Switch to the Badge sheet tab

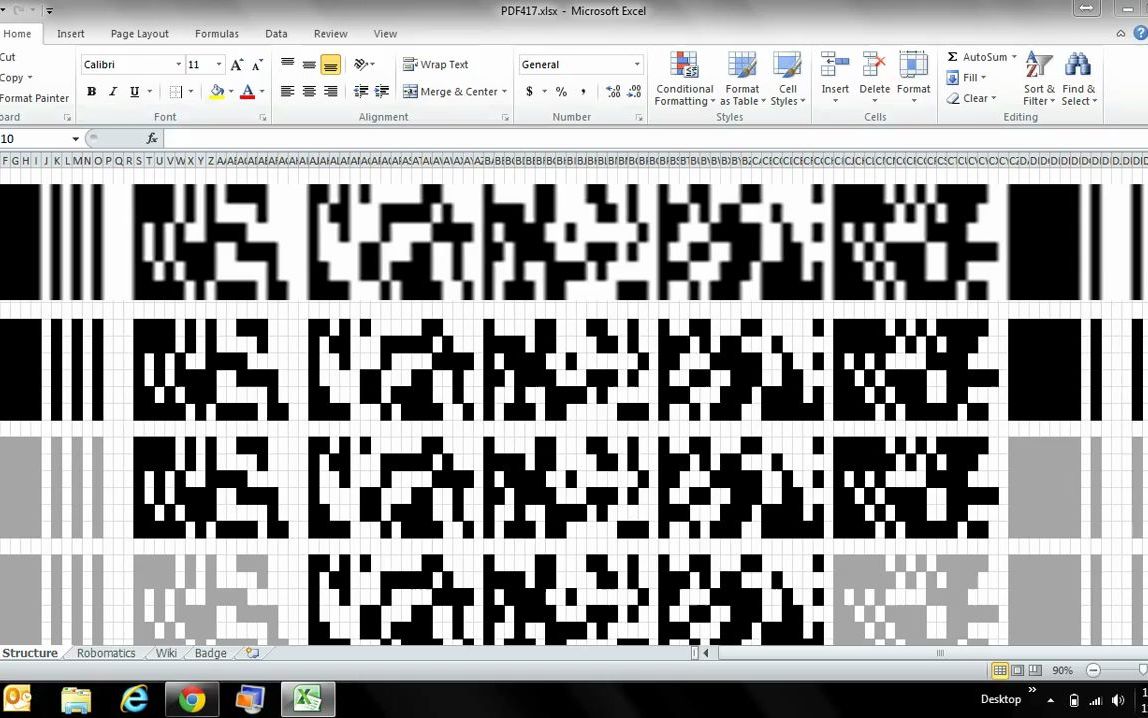(x=210, y=653)
